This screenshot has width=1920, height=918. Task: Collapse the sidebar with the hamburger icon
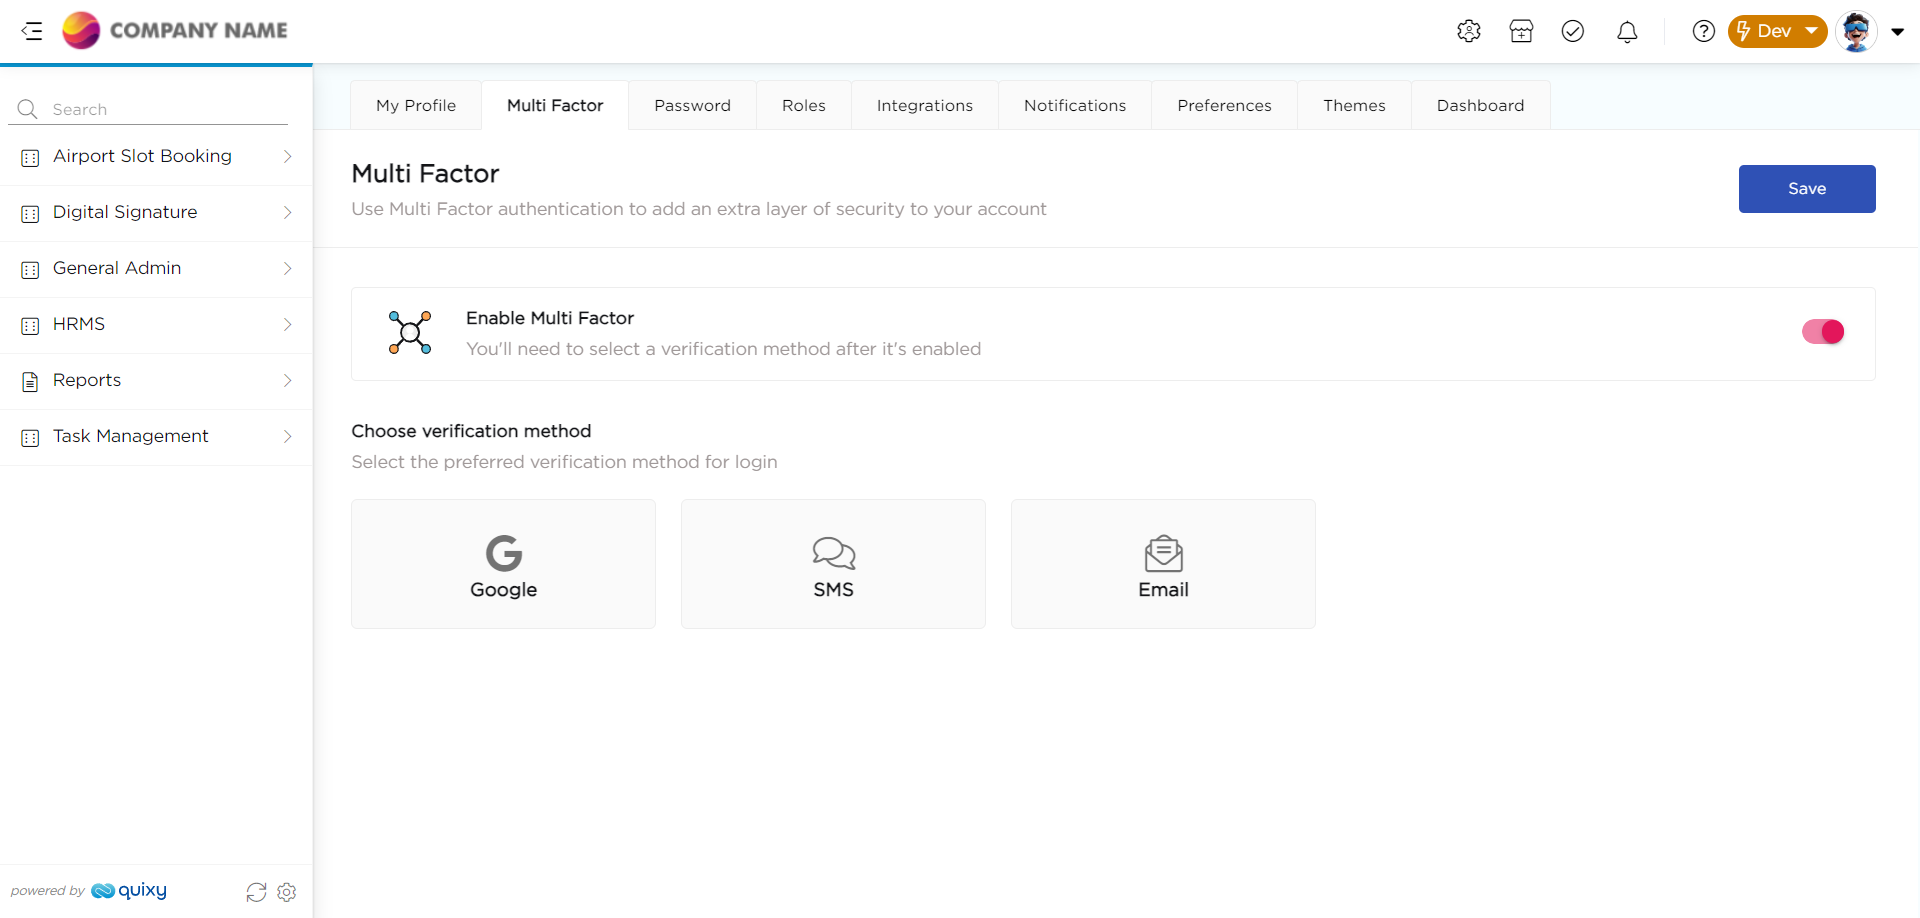click(x=32, y=31)
